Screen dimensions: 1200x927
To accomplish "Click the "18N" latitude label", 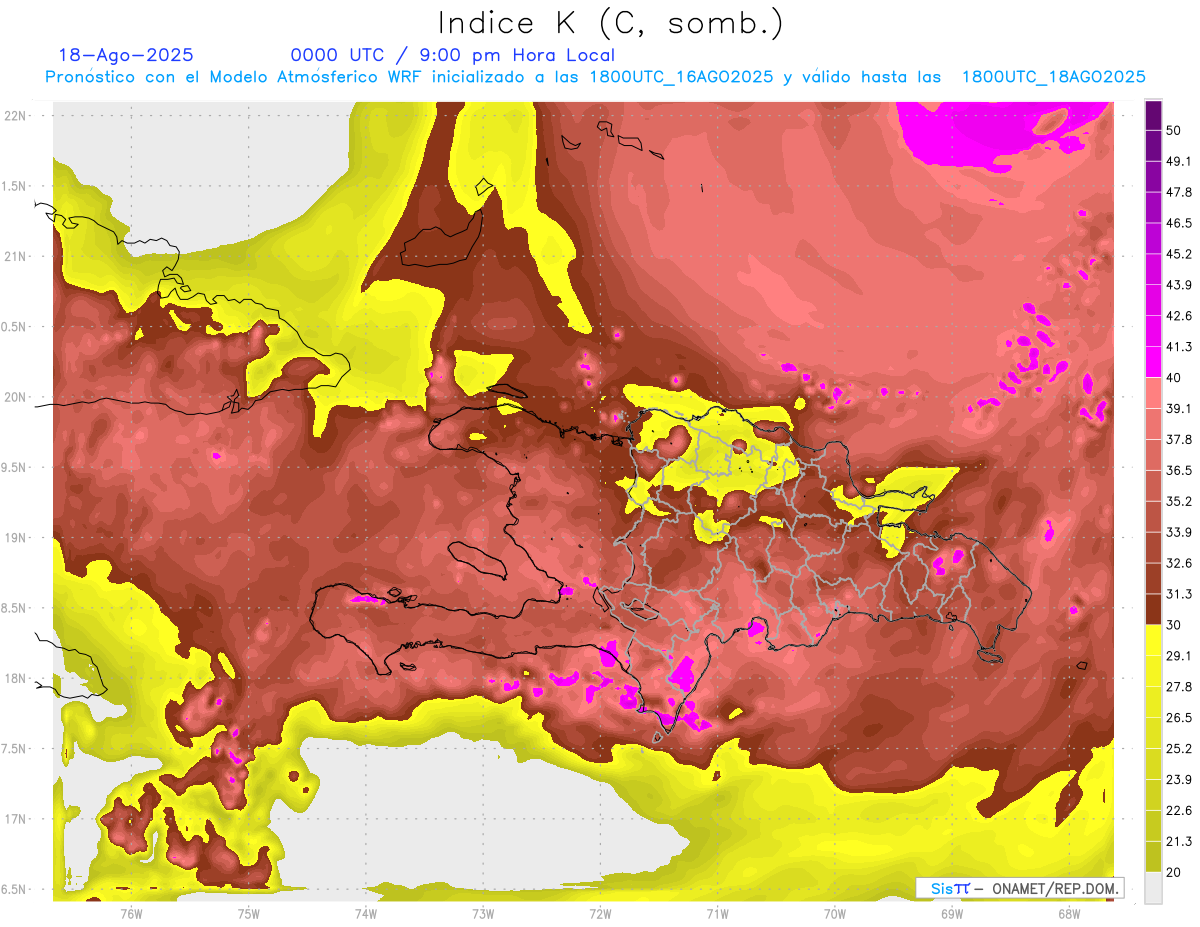I will [16, 679].
